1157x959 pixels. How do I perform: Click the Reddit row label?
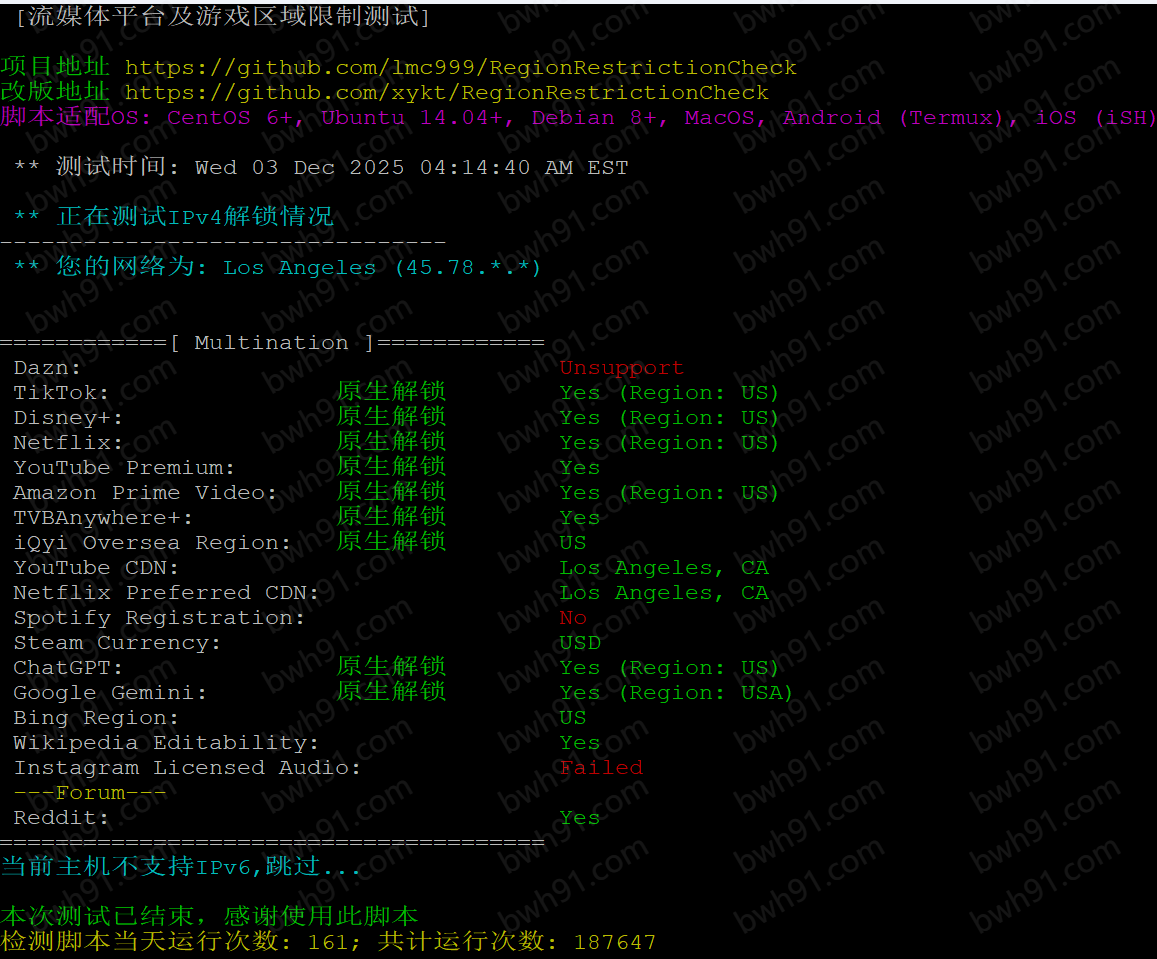click(x=61, y=818)
